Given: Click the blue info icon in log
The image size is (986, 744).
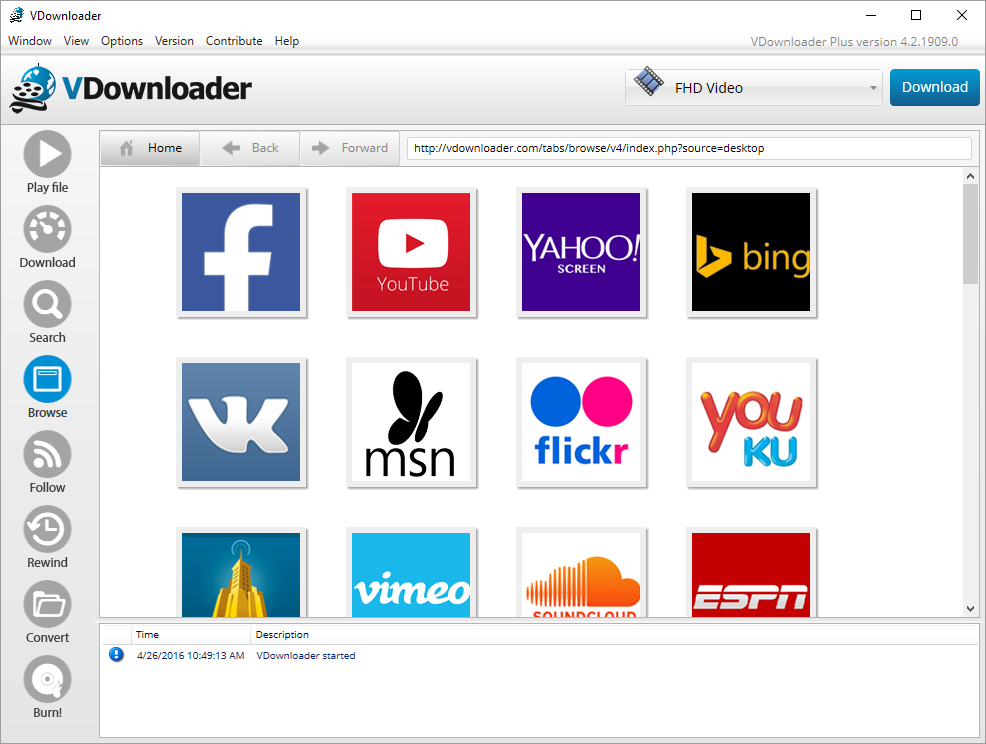Looking at the screenshot, I should [116, 655].
